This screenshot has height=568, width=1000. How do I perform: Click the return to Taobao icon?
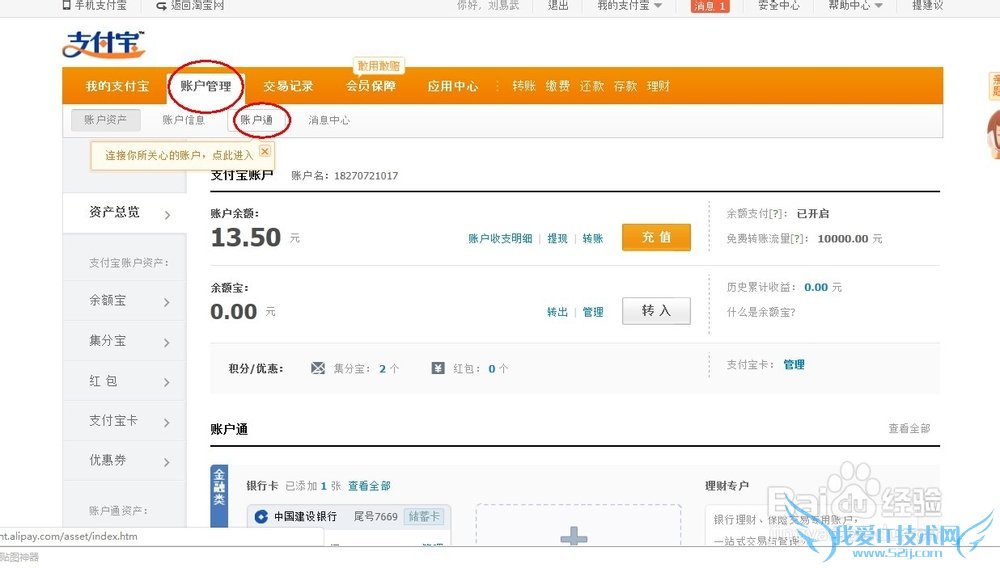[x=161, y=5]
